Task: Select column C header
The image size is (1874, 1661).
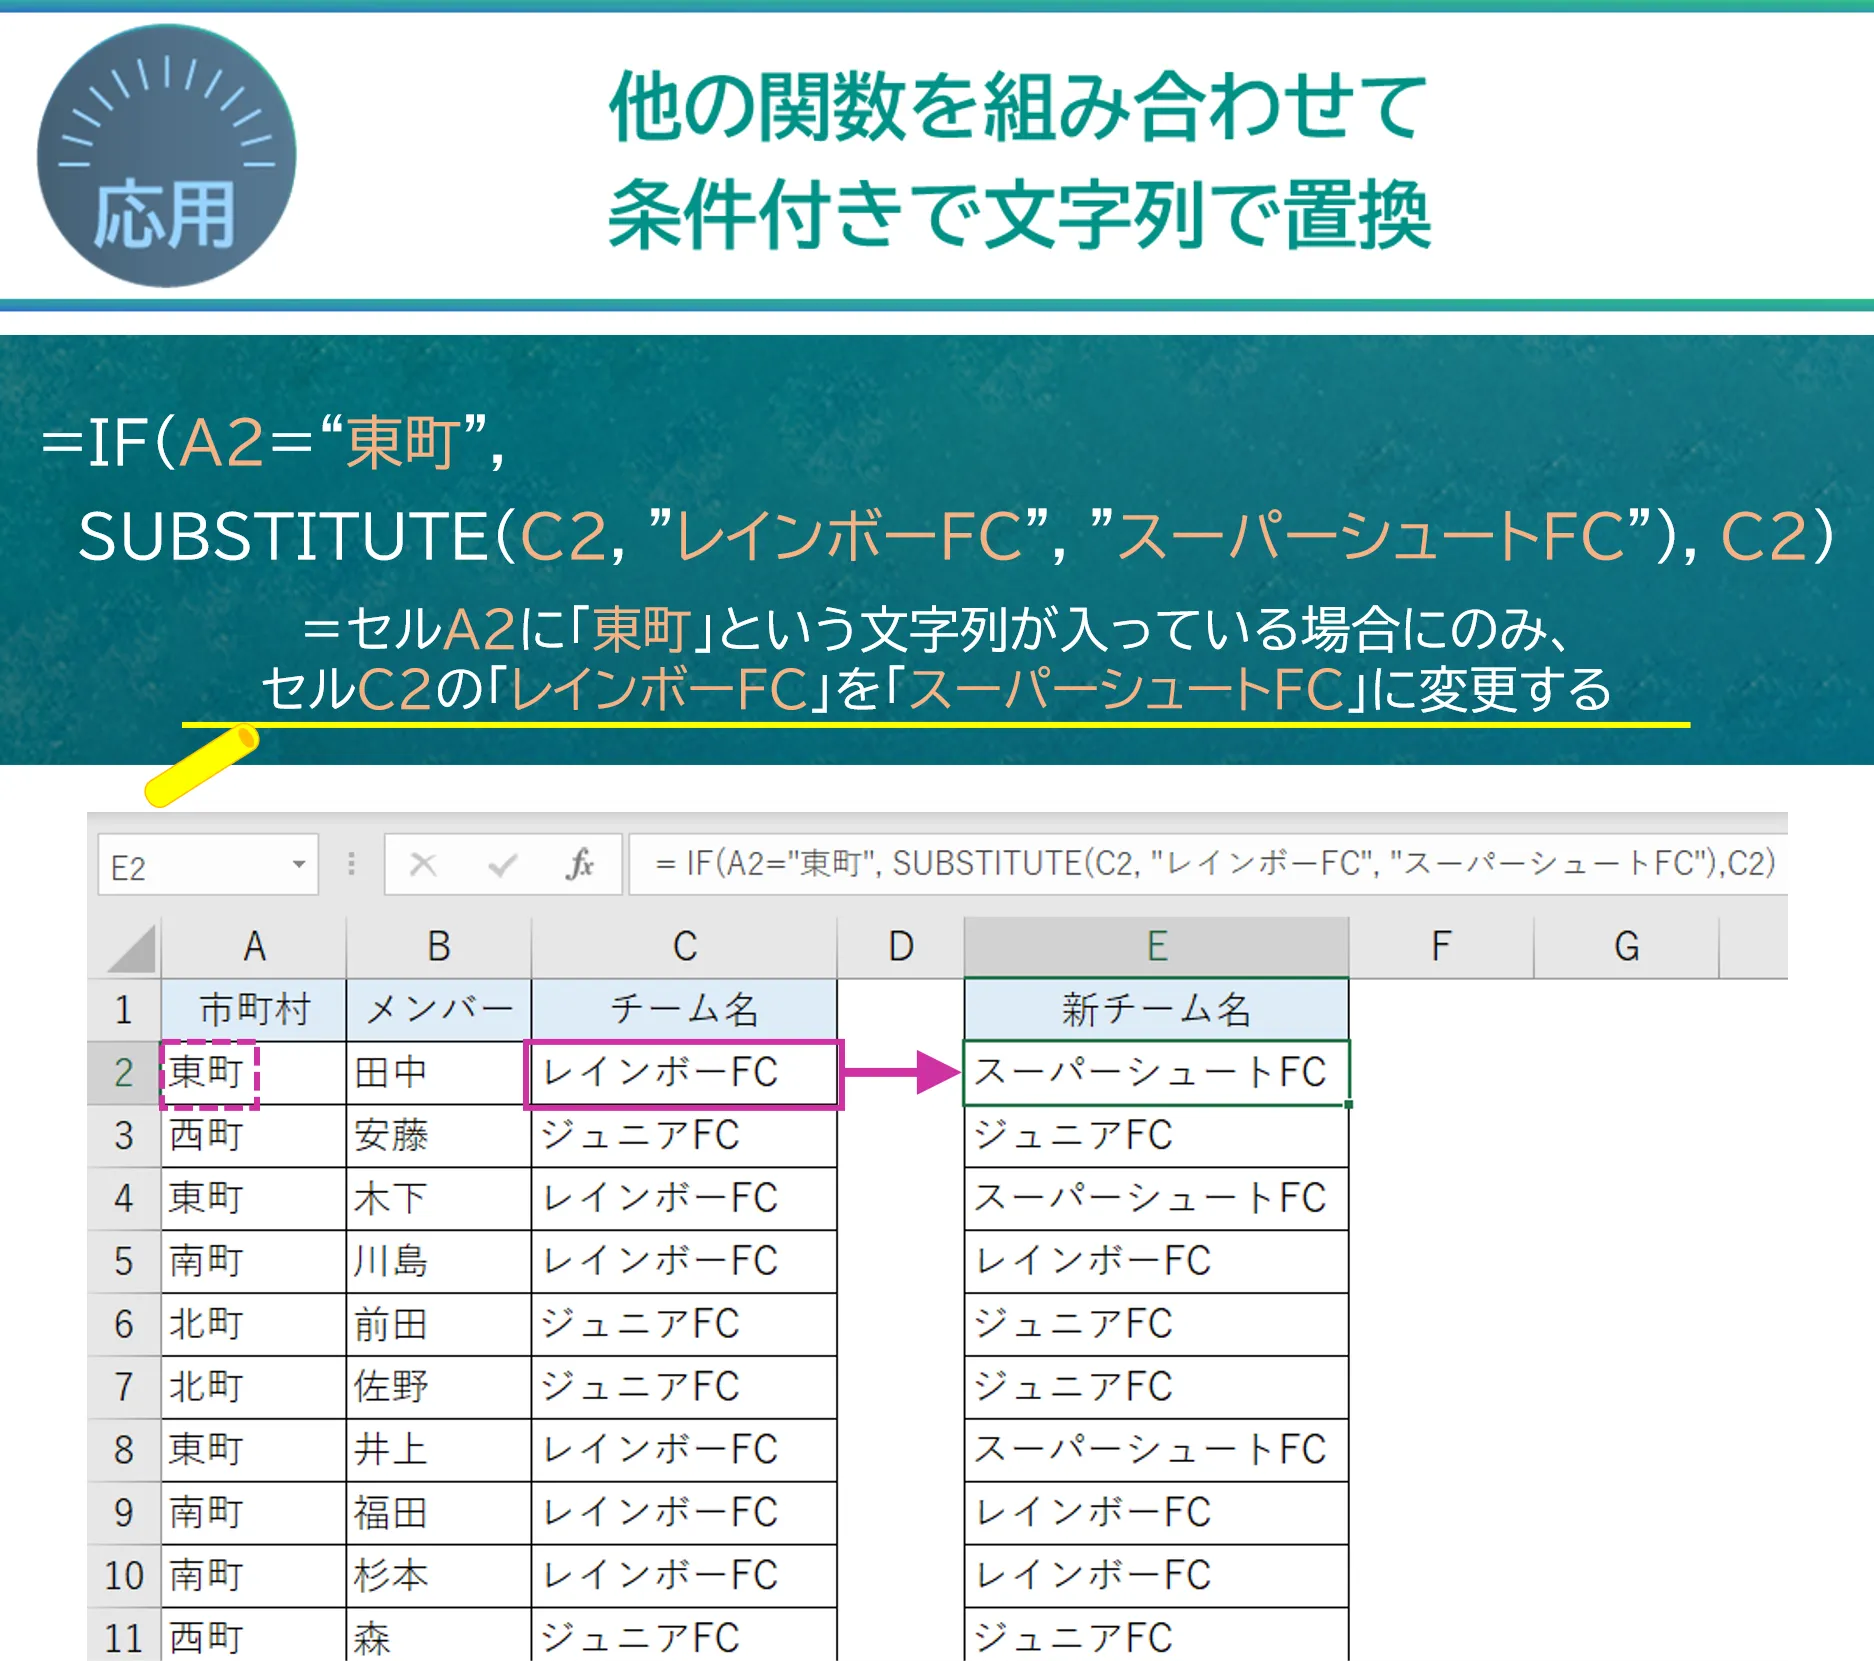Action: 684,947
